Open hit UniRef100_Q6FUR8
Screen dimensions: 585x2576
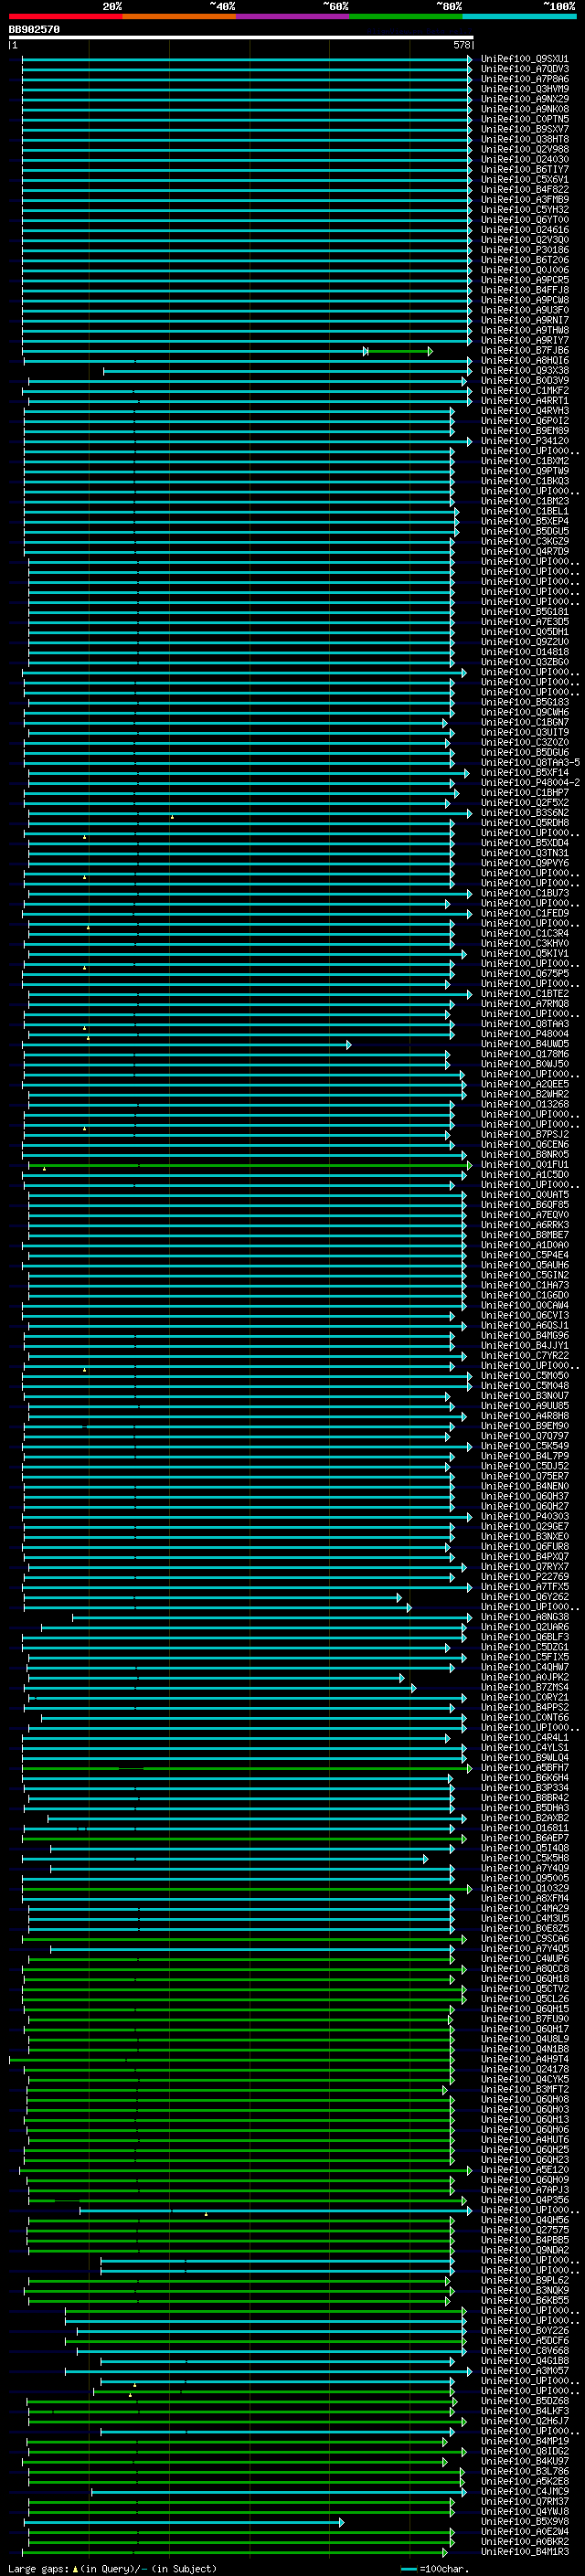point(524,1547)
